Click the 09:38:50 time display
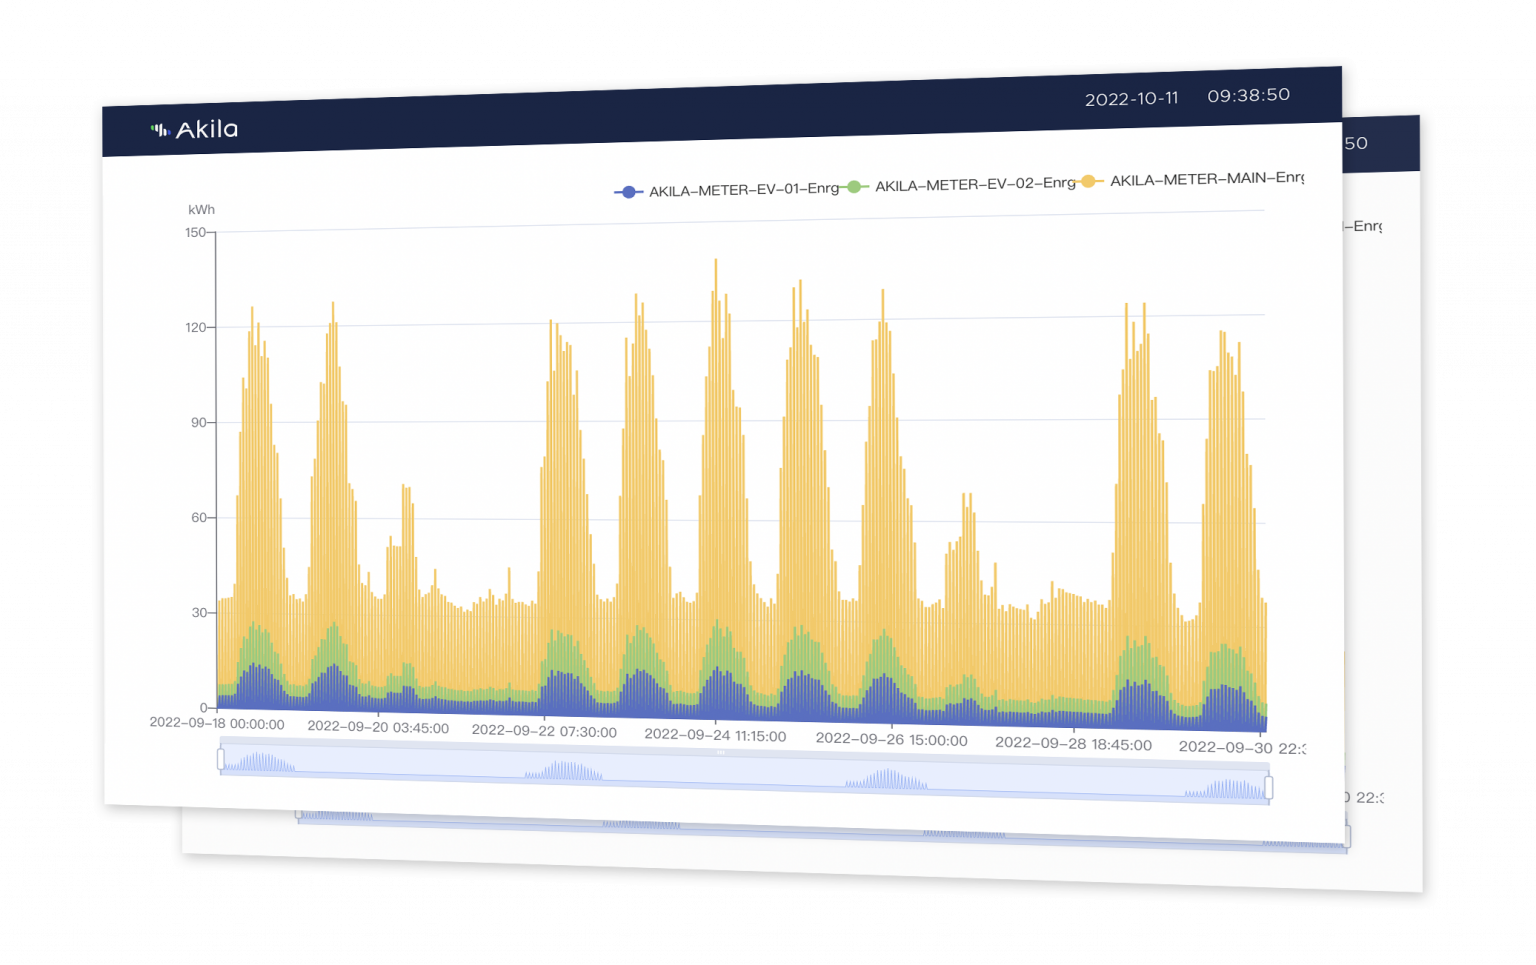 pyautogui.click(x=1248, y=95)
